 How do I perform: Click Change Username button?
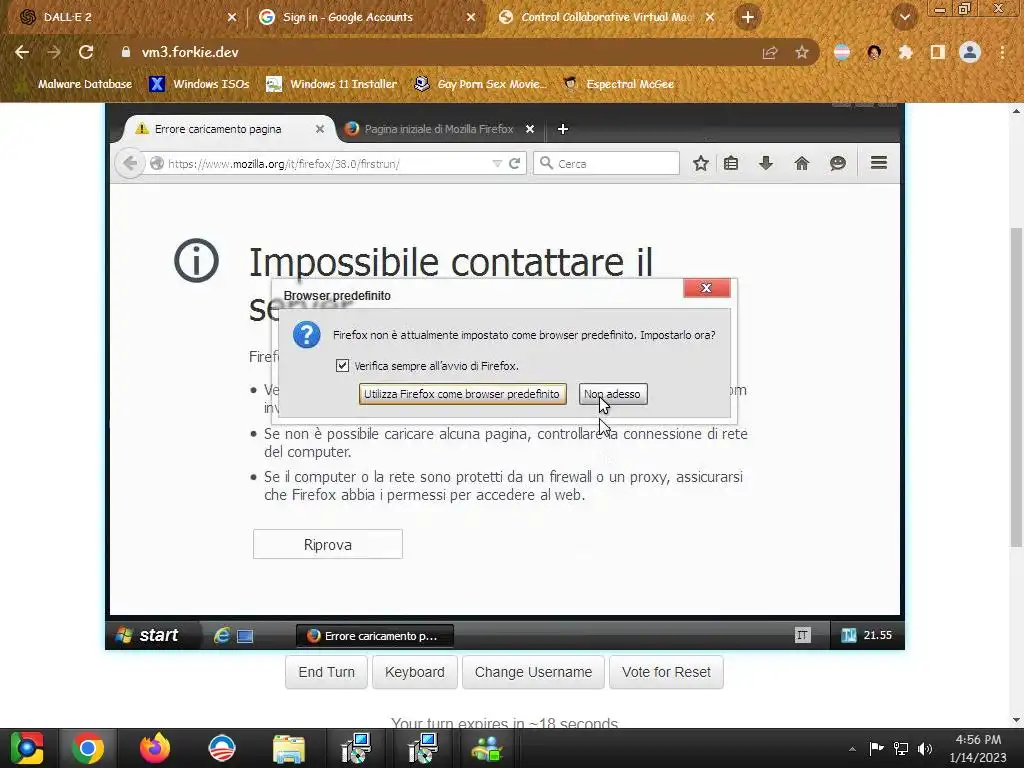pos(534,672)
